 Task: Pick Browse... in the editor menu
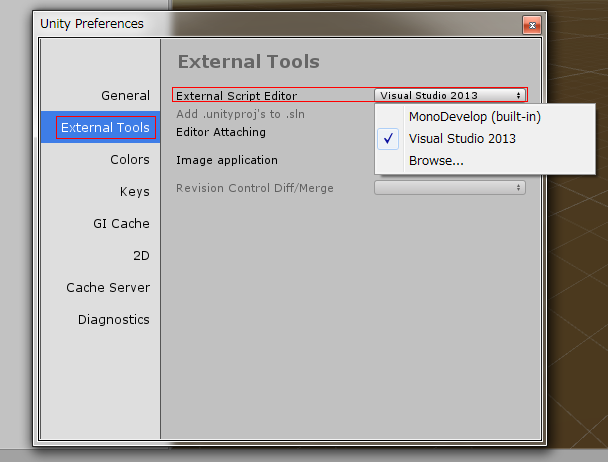coord(485,161)
